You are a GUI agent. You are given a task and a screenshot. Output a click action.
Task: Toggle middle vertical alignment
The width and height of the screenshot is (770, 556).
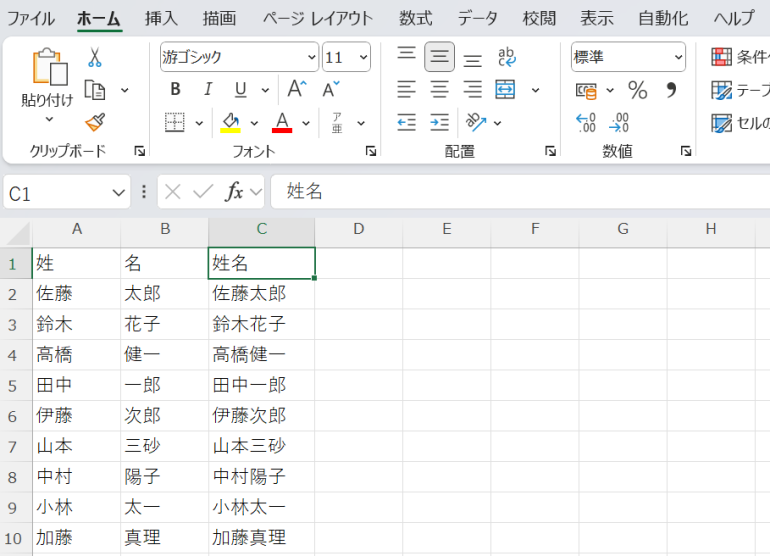440,57
